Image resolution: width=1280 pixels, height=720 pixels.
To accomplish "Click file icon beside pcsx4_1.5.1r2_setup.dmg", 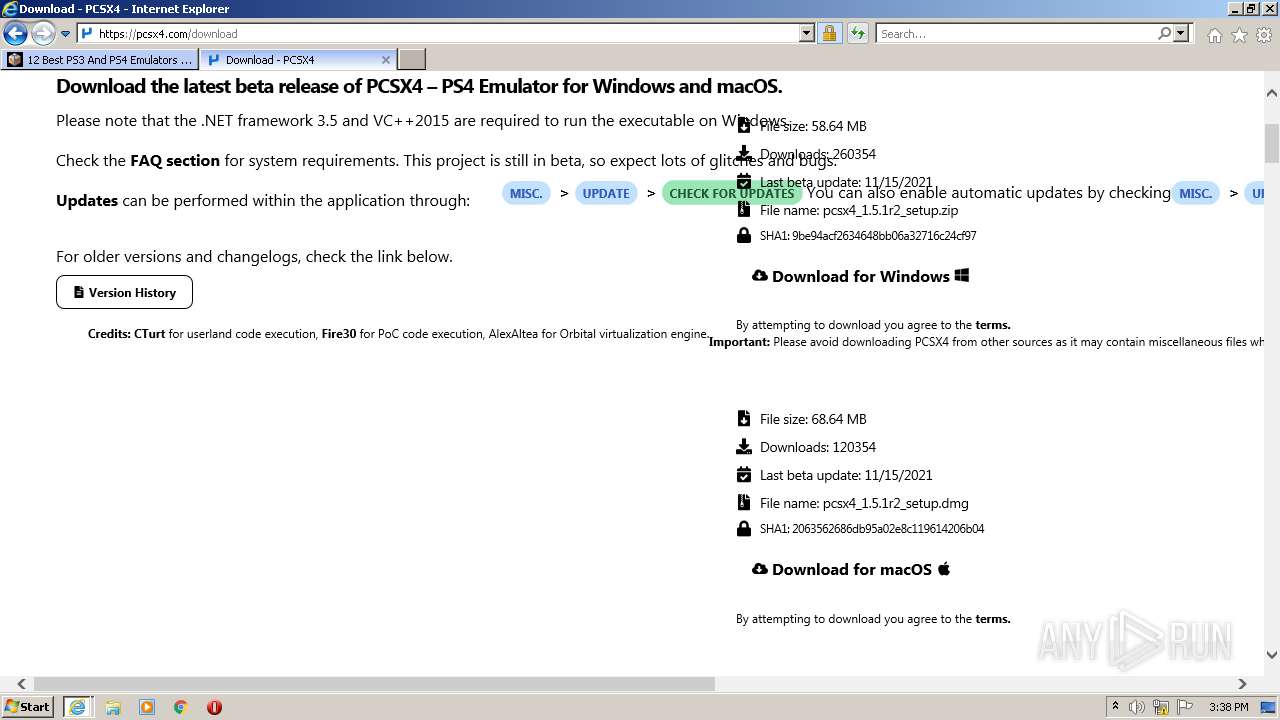I will [x=743, y=502].
